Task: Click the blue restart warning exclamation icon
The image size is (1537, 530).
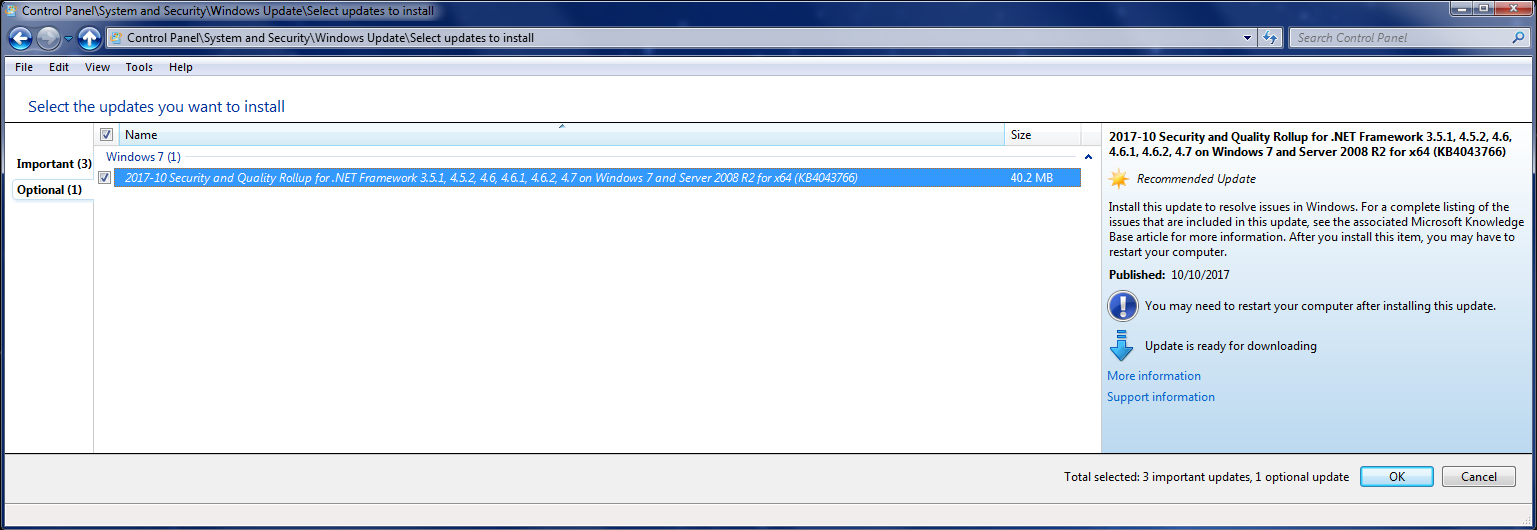Action: pyautogui.click(x=1122, y=306)
